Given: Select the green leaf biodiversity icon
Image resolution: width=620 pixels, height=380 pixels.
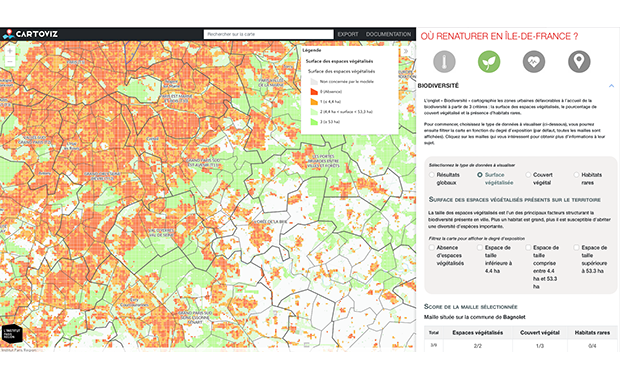Looking at the screenshot, I should (x=489, y=62).
